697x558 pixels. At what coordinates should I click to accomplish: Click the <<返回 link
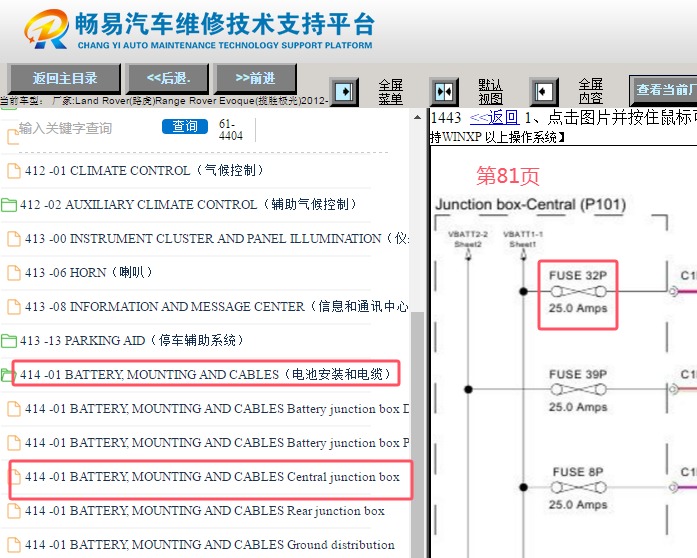pyautogui.click(x=494, y=117)
